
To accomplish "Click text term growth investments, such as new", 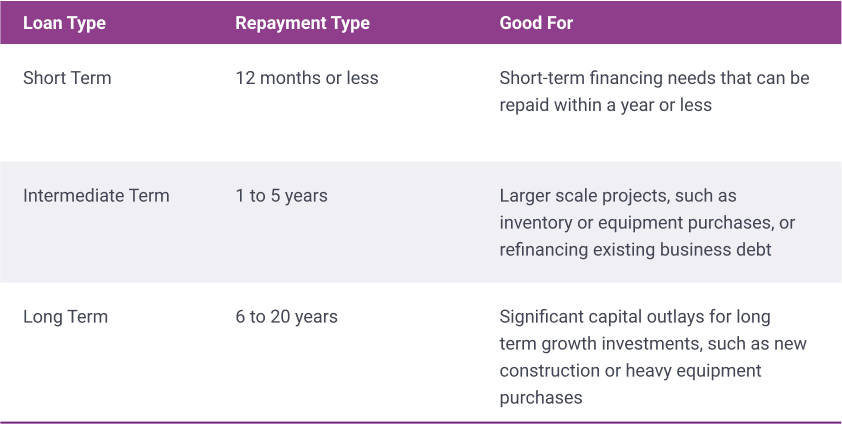I will coord(653,343).
